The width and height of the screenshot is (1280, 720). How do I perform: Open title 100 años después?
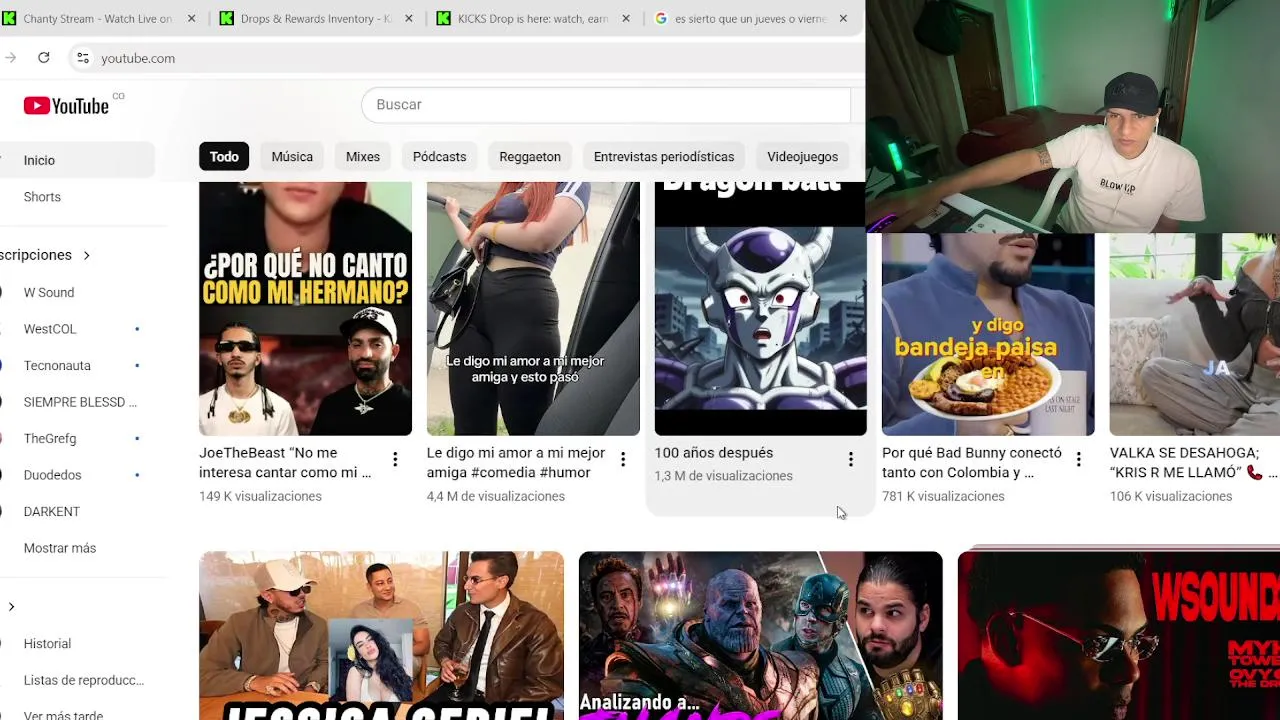pos(714,453)
